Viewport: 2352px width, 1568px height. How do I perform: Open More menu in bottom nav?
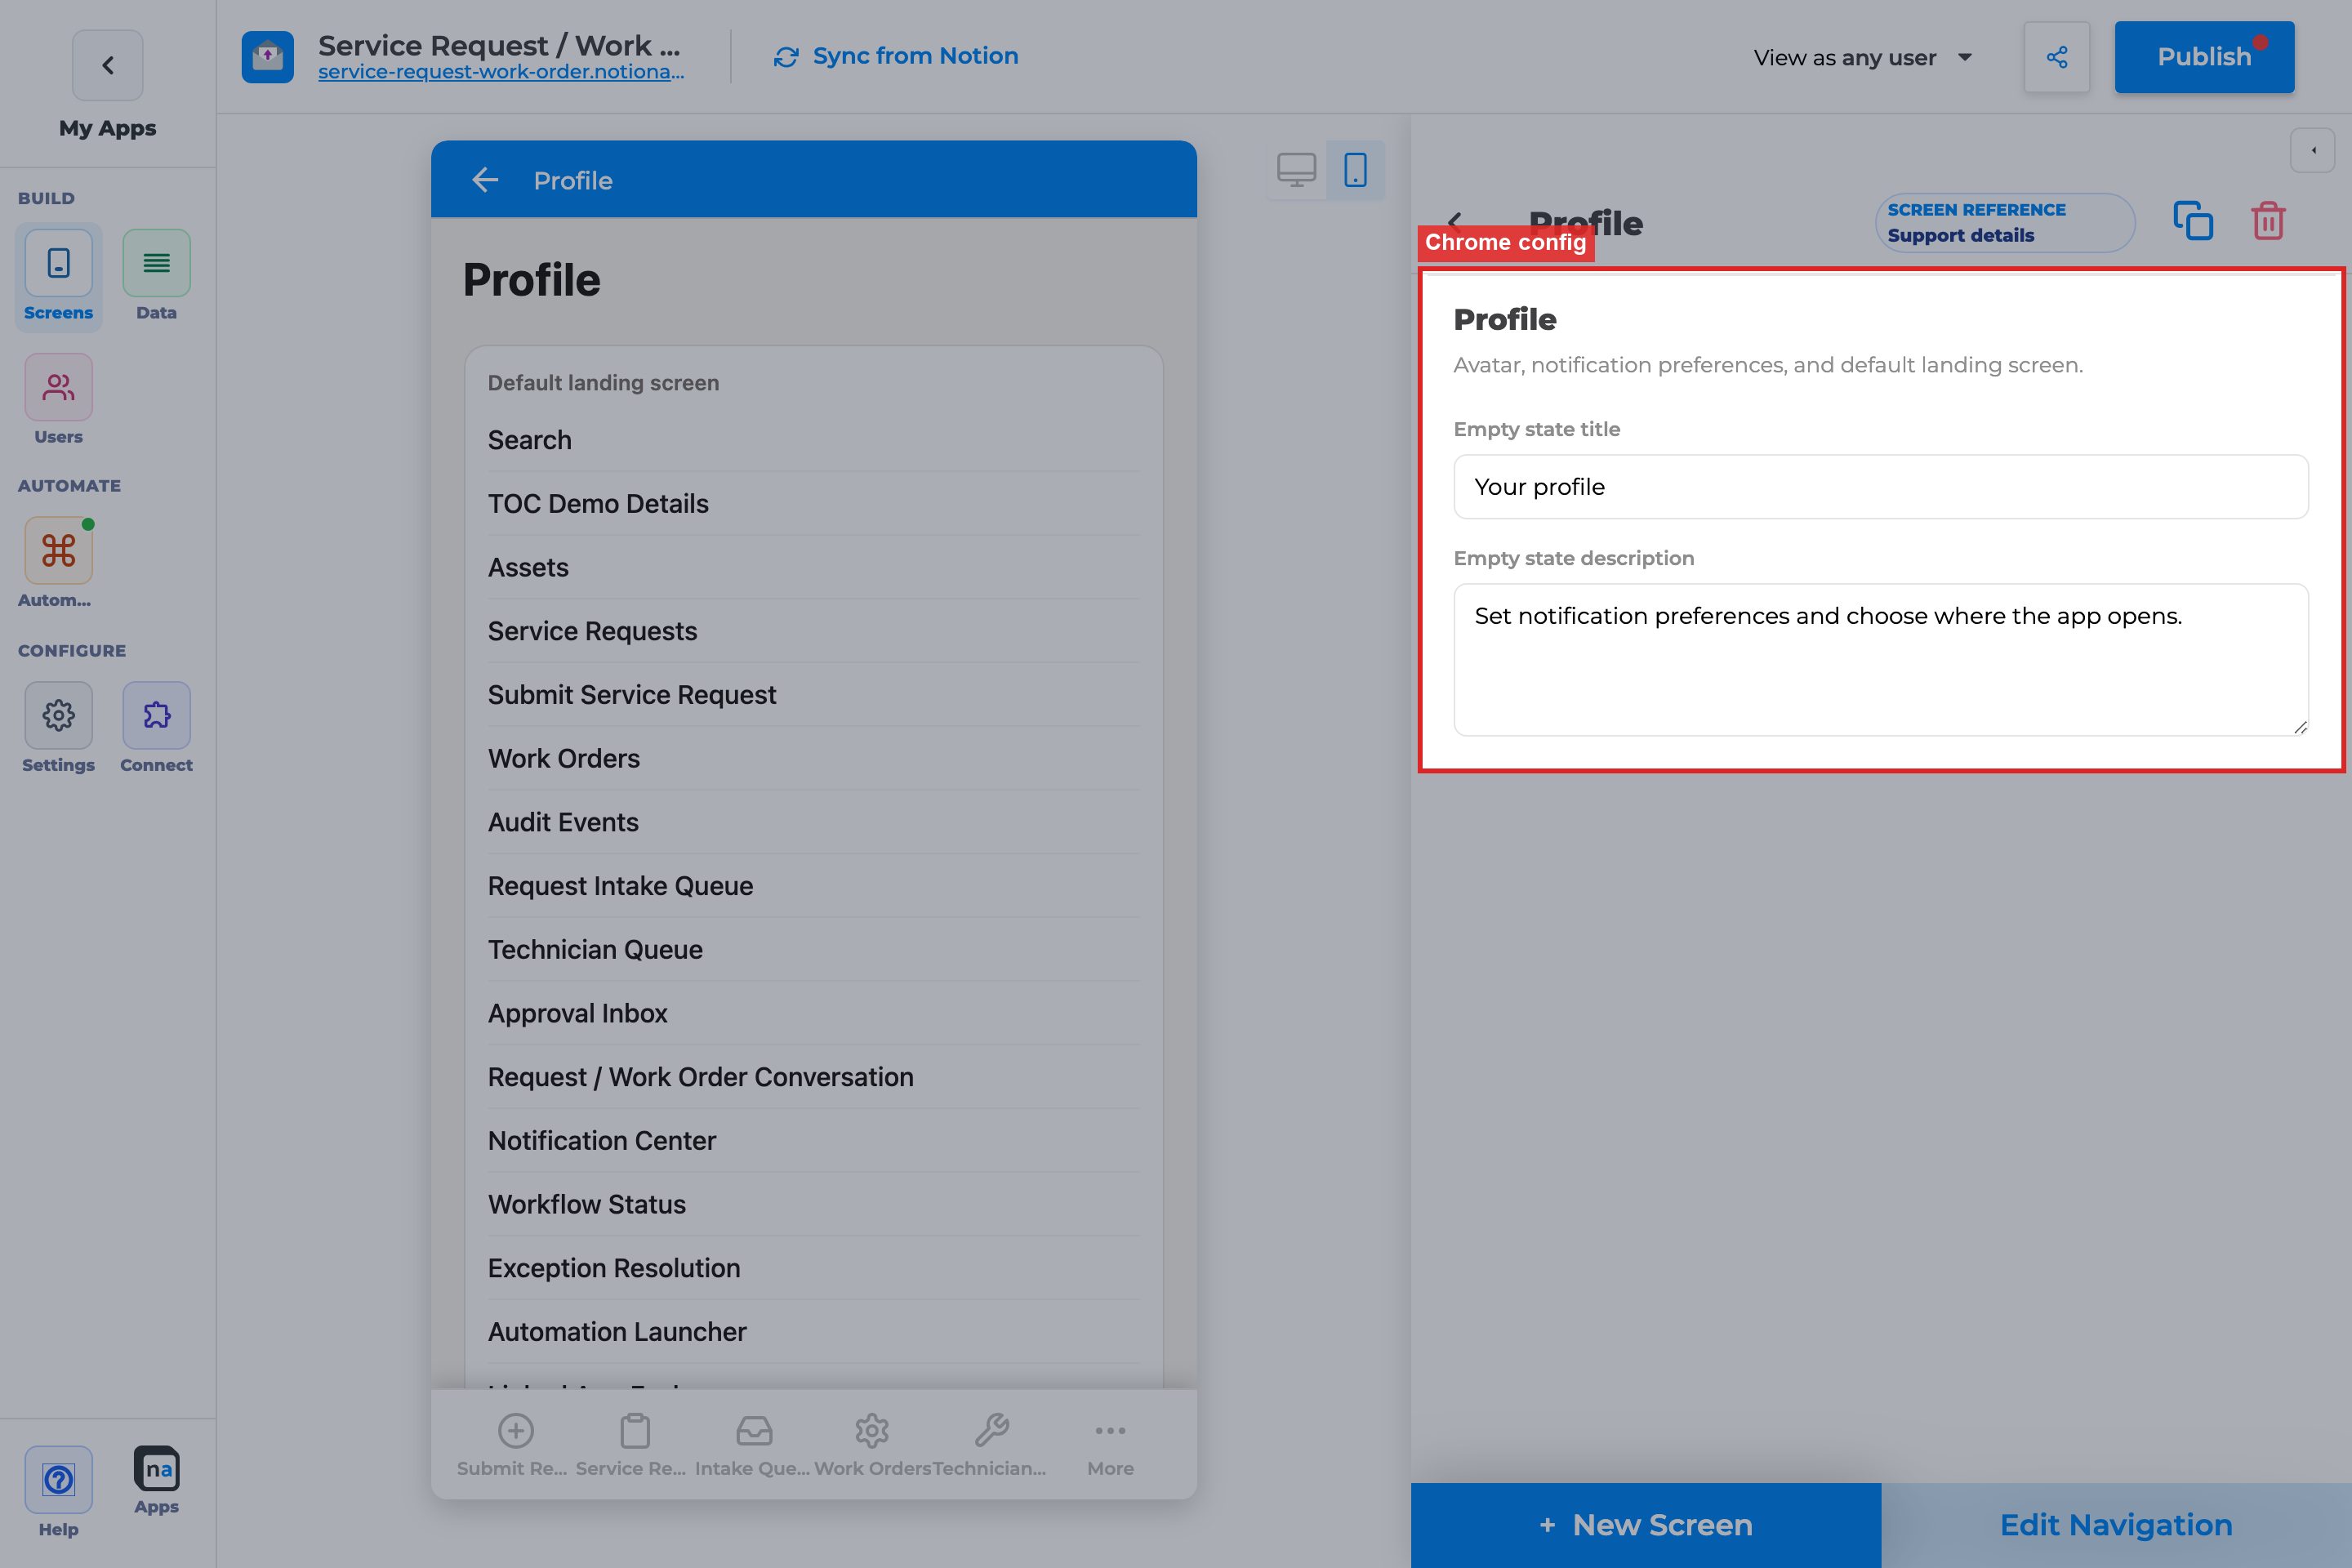click(x=1110, y=1445)
